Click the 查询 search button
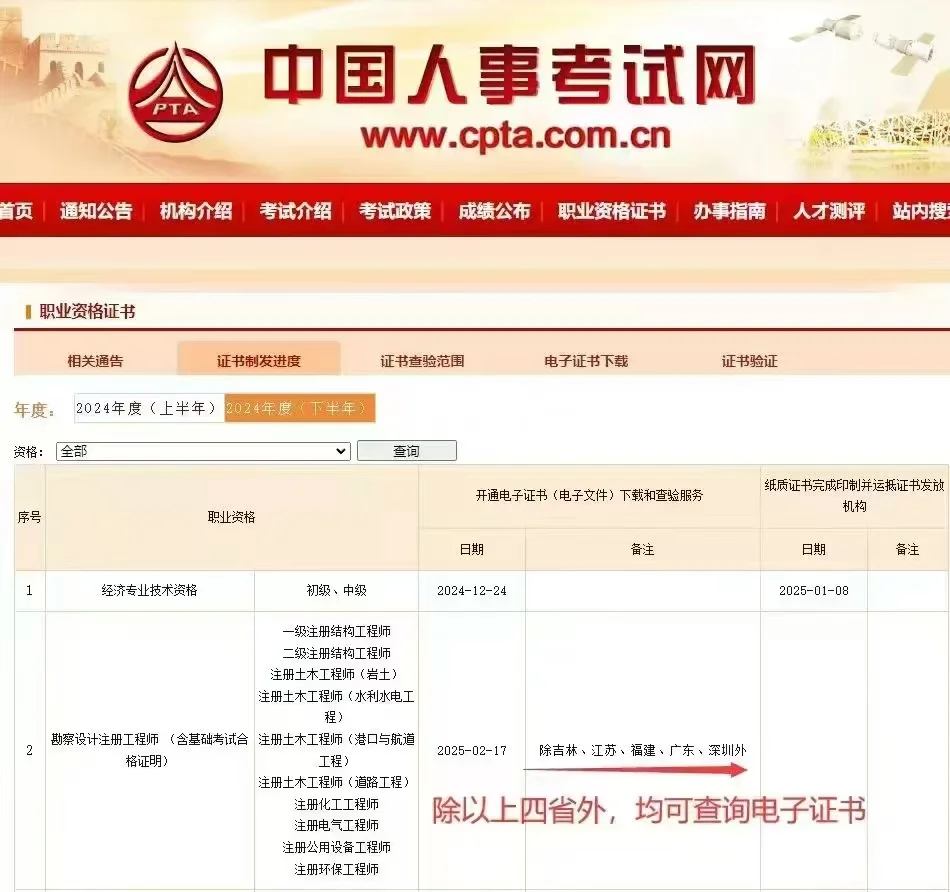Viewport: 950px width, 892px height. 406,451
